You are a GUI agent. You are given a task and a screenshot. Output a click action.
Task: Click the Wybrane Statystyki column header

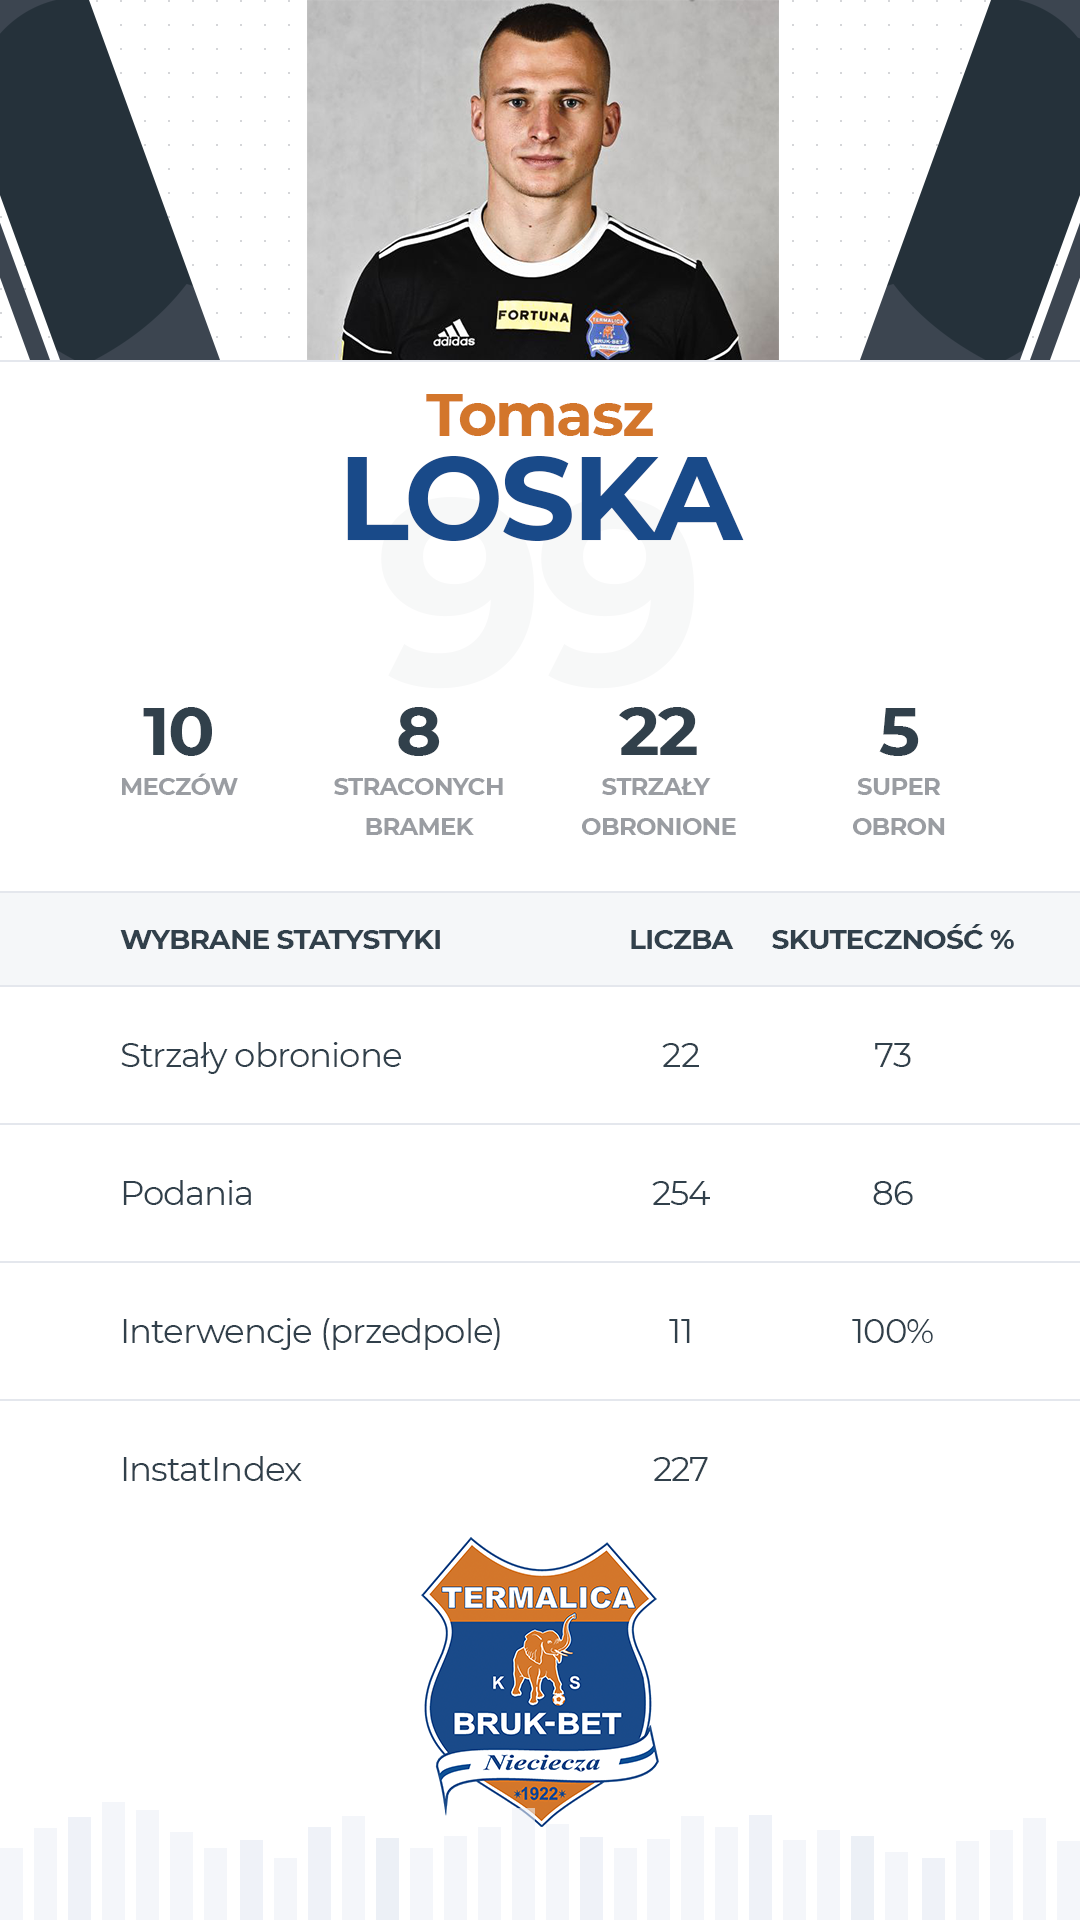(281, 940)
